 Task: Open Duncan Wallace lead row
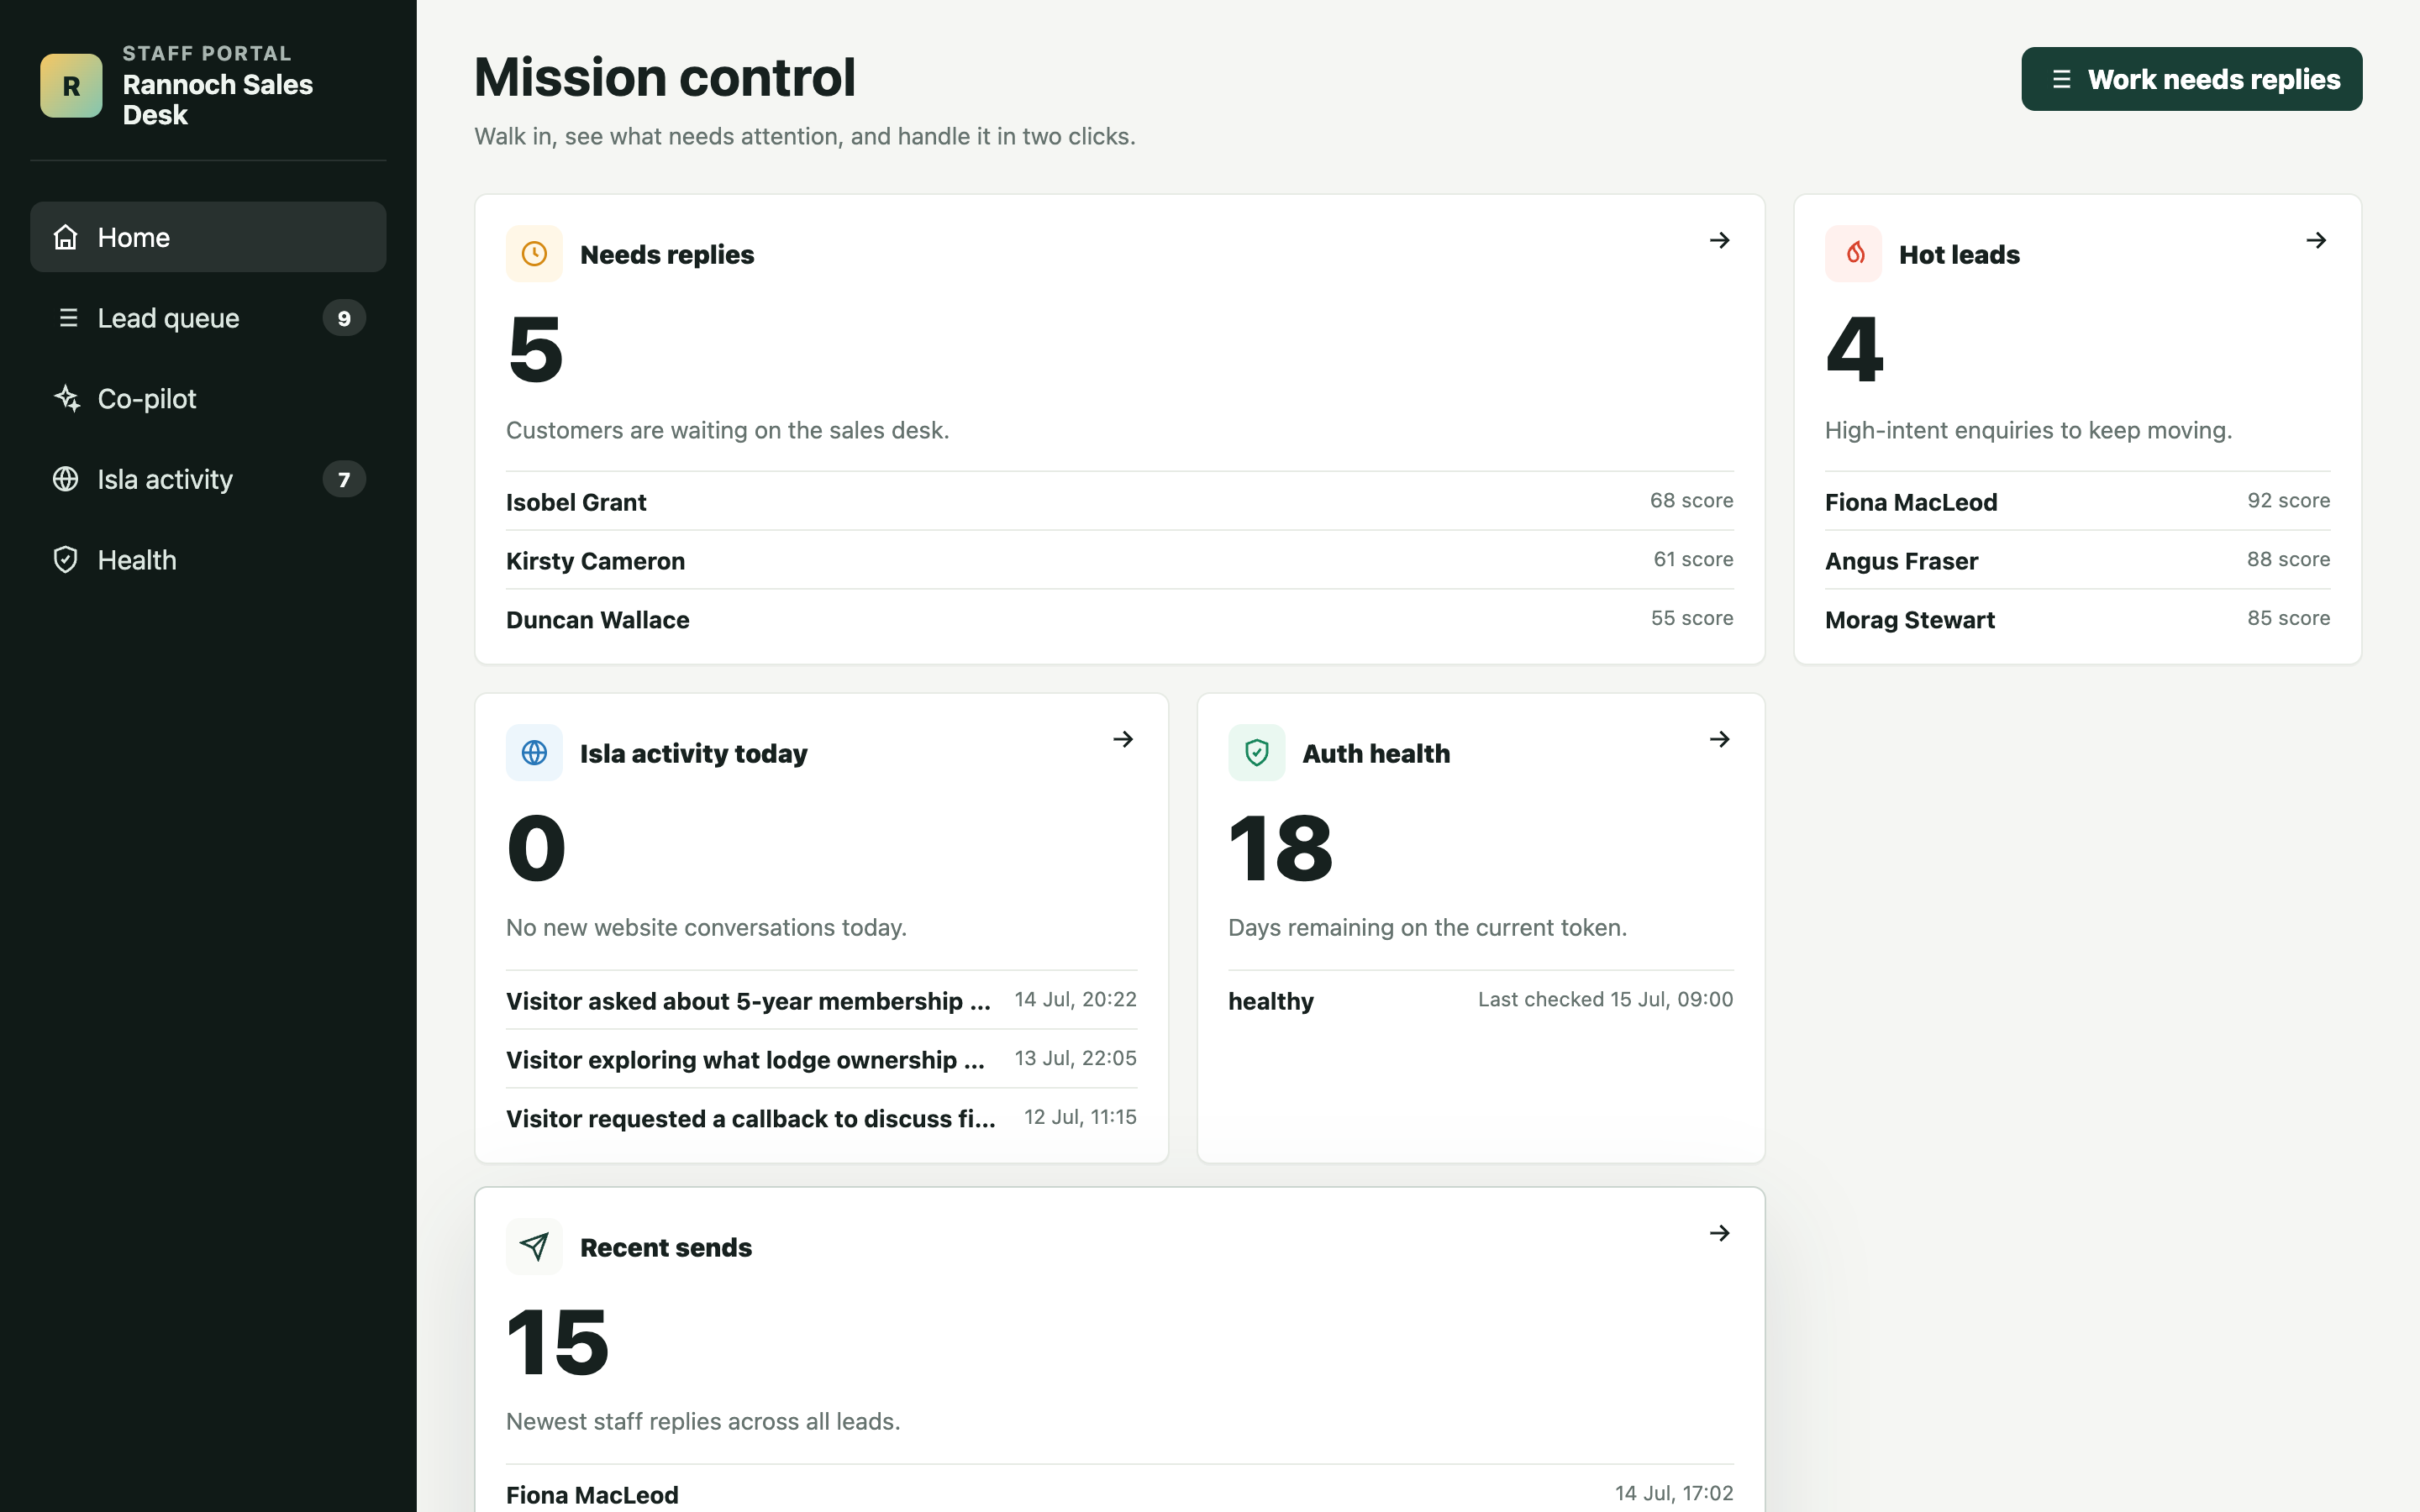click(1119, 619)
